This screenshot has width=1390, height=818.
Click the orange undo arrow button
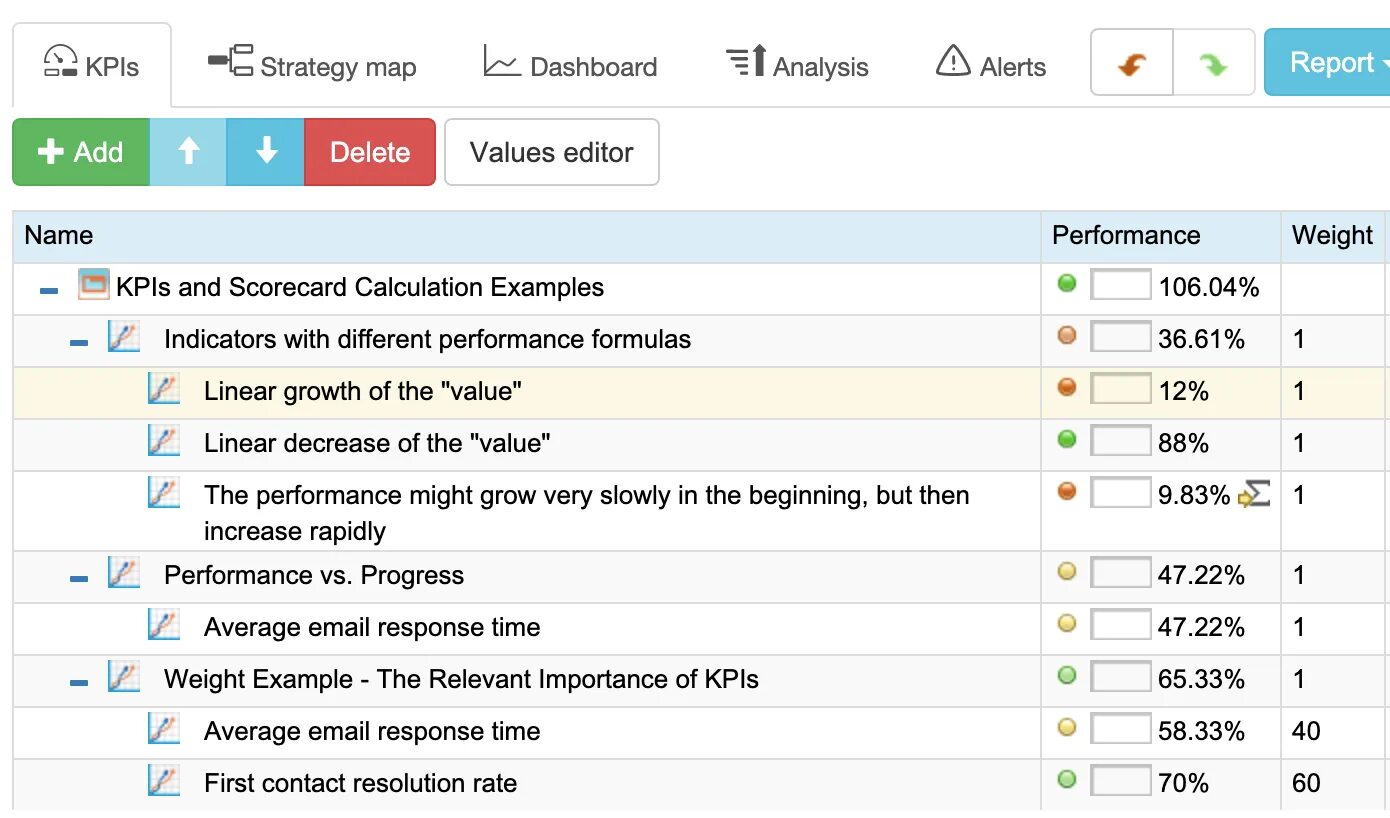tap(1131, 63)
